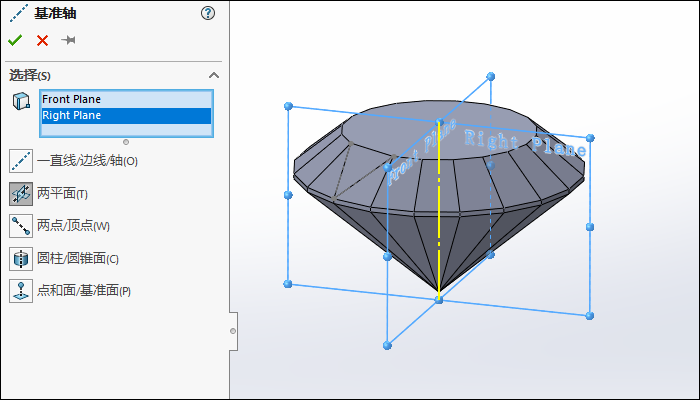Viewport: 700px width, 400px height.
Task: Click the 基准轴 feature icon in the header
Action: click(x=19, y=13)
